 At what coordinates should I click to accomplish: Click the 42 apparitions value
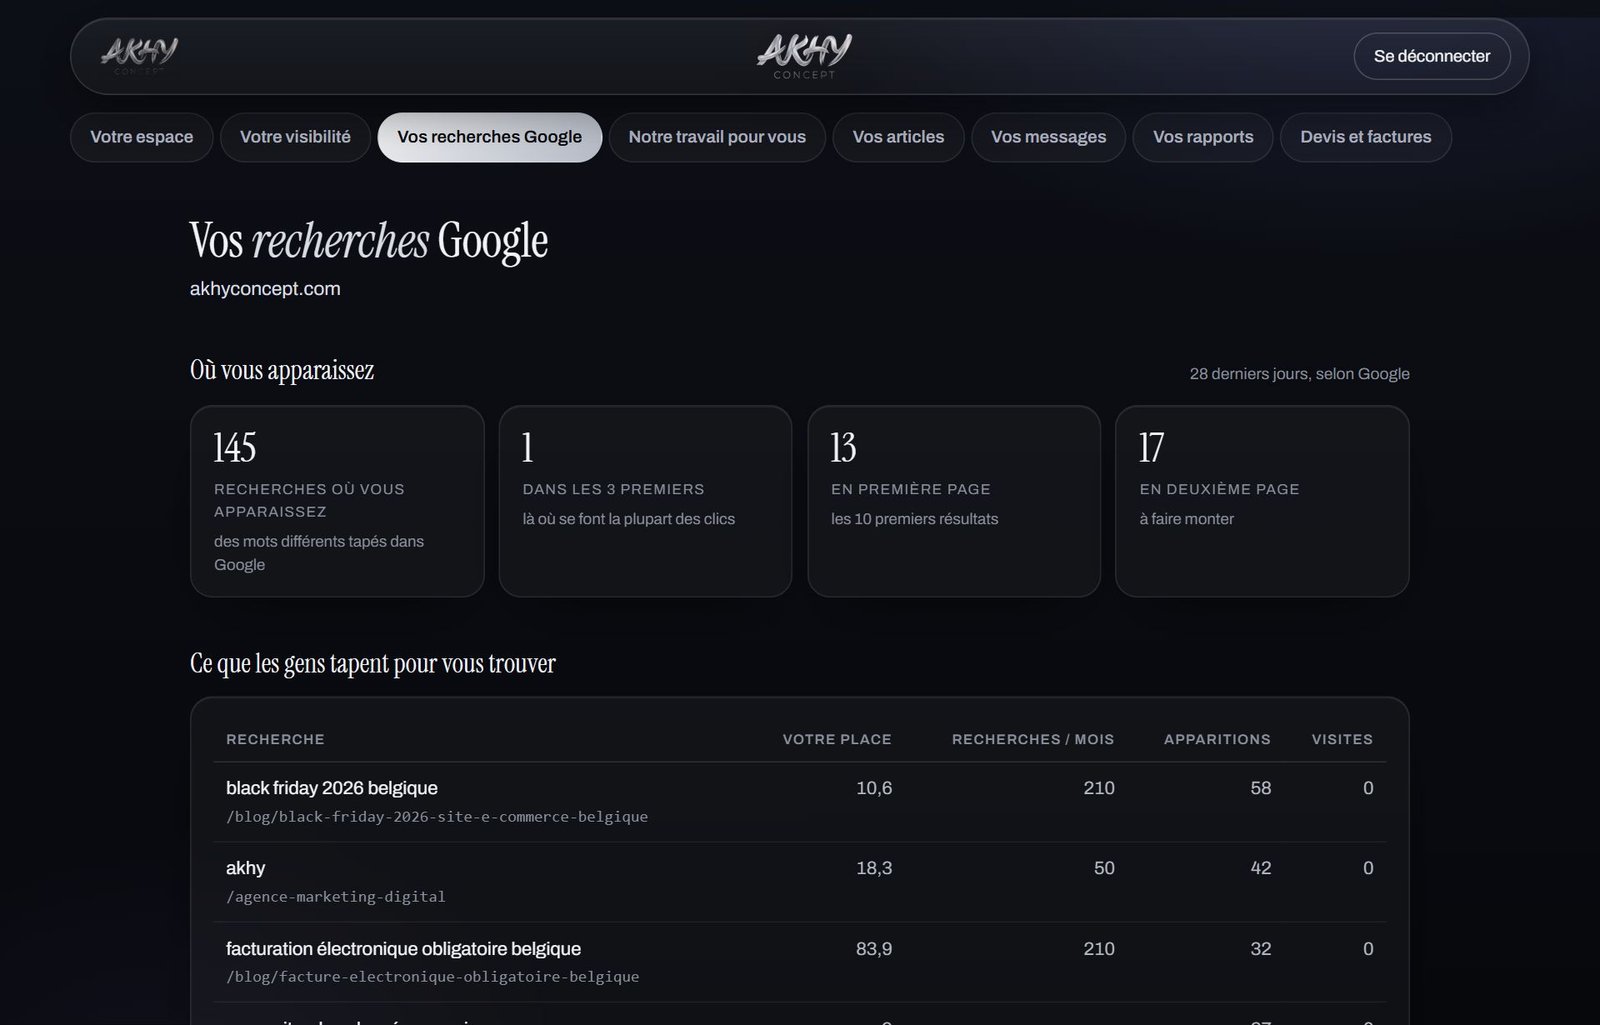coord(1261,868)
